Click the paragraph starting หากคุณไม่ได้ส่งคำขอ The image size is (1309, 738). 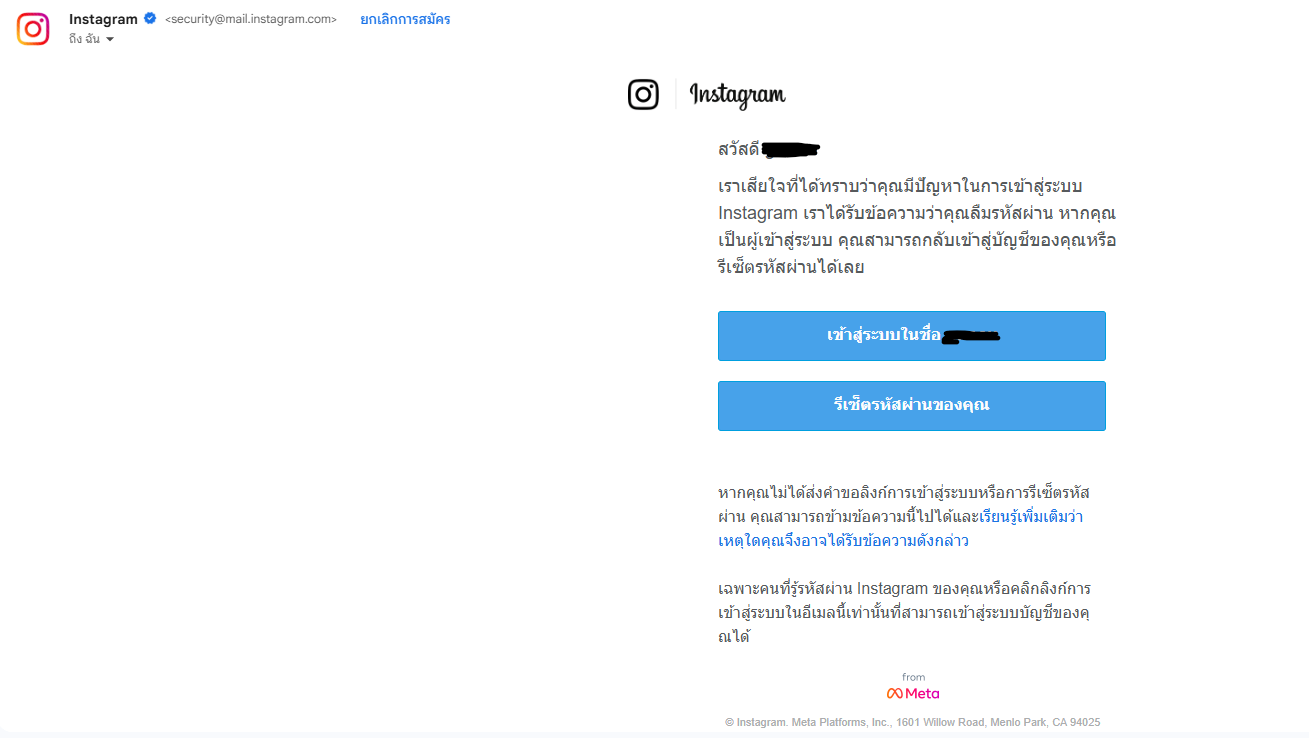904,517
